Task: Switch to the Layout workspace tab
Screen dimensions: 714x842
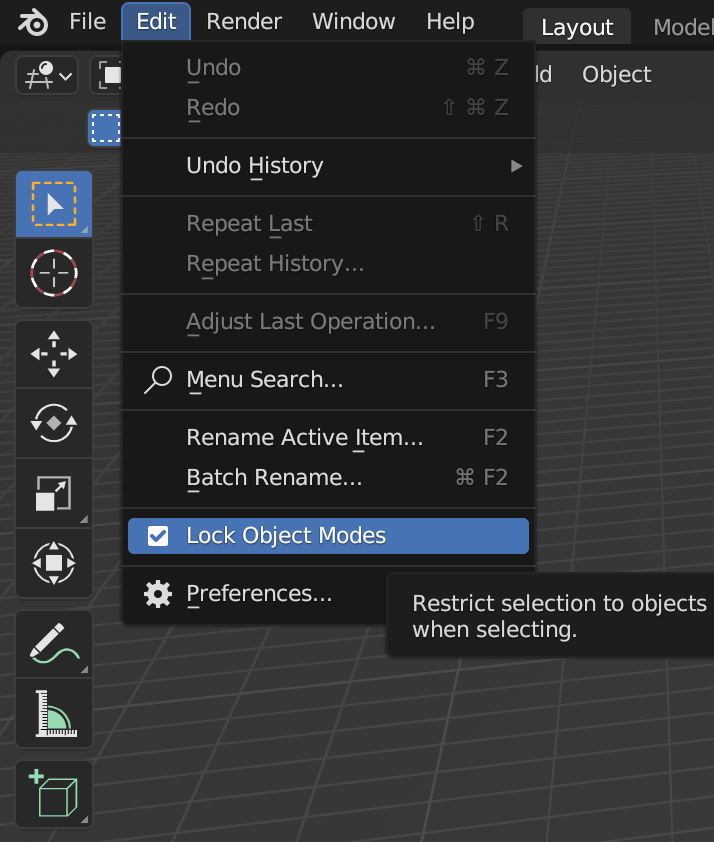Action: [x=576, y=27]
